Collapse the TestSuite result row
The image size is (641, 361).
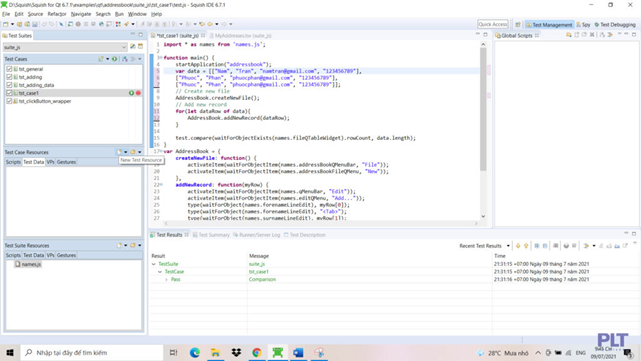154,264
